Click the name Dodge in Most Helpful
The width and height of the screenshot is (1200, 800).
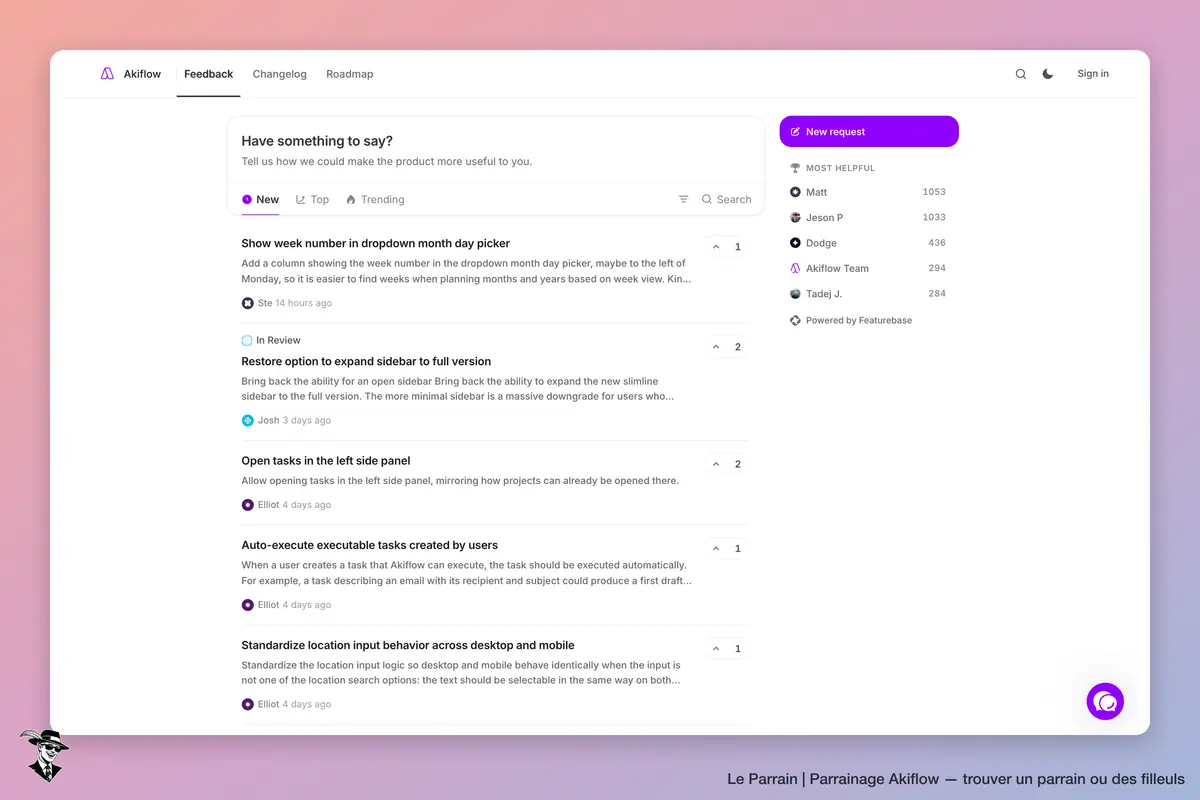[821, 243]
